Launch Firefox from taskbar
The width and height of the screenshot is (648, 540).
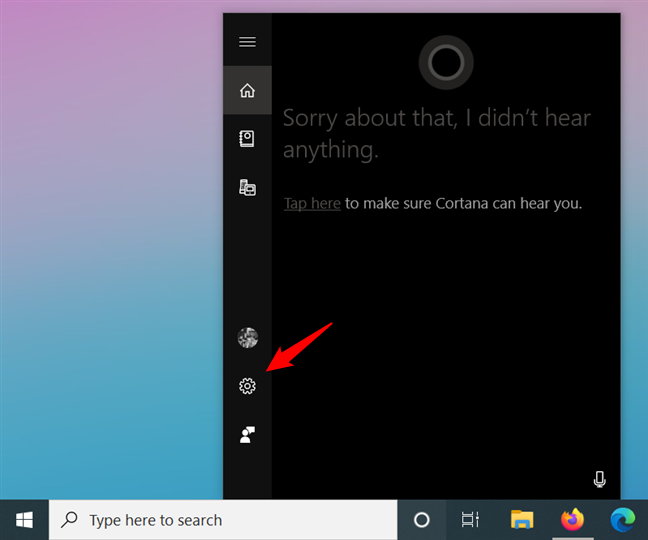pos(572,519)
